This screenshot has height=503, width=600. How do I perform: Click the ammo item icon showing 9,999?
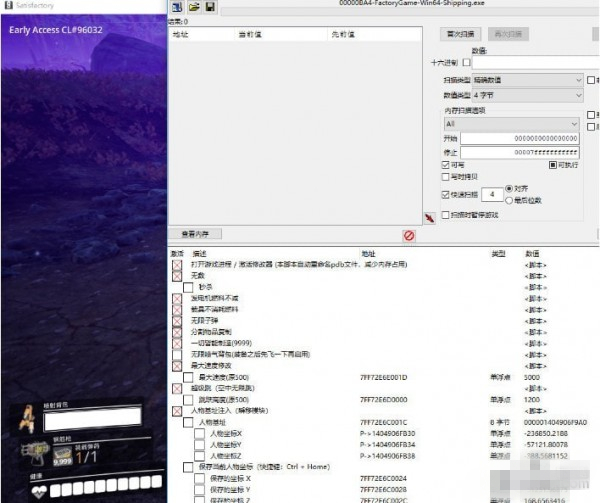click(62, 457)
